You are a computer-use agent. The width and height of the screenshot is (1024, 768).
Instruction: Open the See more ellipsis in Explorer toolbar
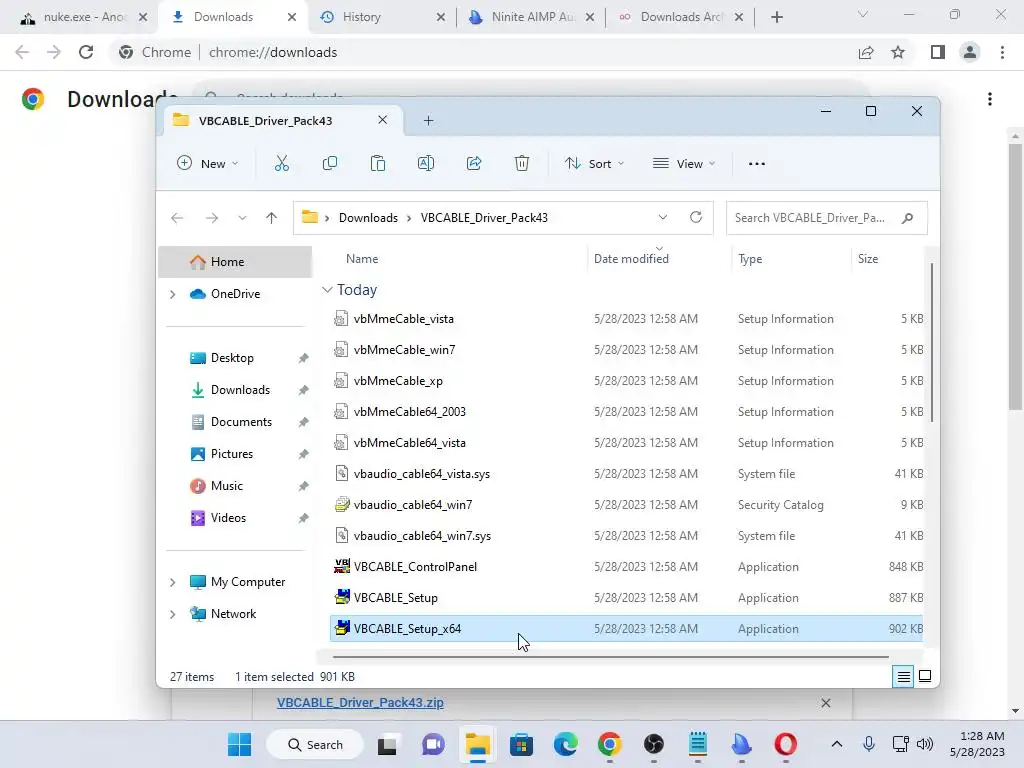[757, 163]
